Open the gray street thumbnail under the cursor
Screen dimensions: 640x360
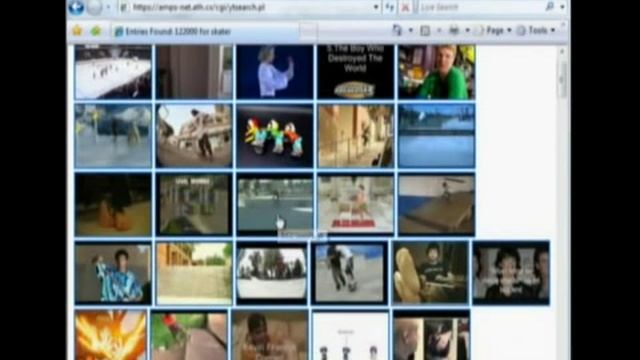pyautogui.click(x=275, y=204)
